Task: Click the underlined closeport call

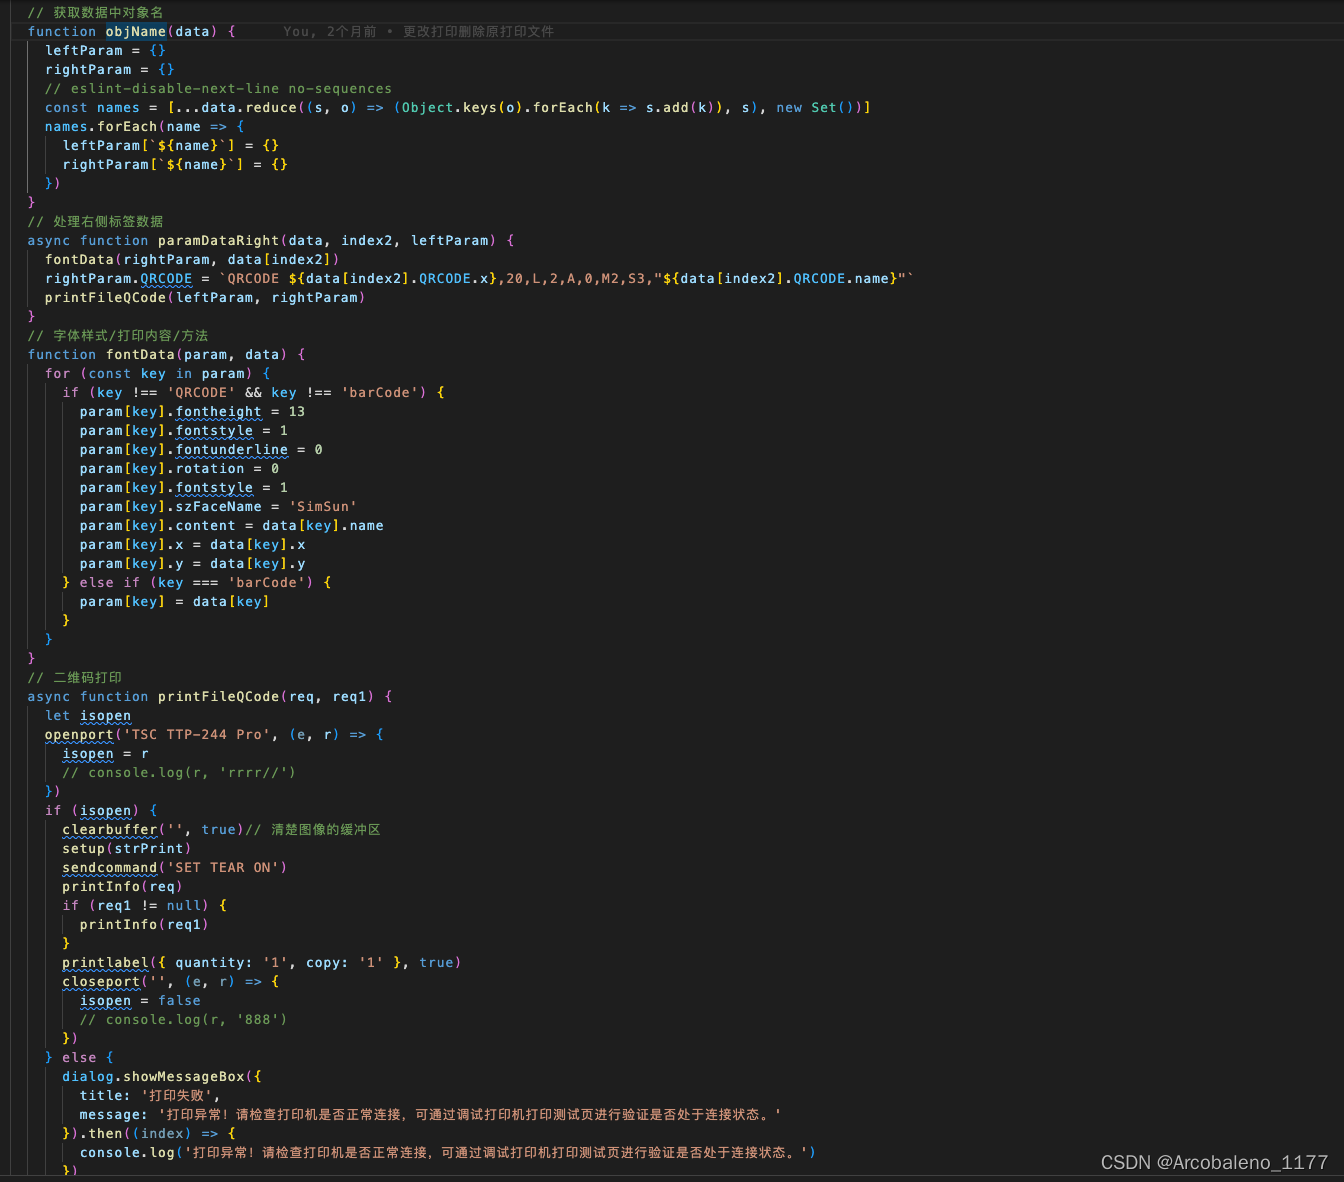Action: point(101,981)
